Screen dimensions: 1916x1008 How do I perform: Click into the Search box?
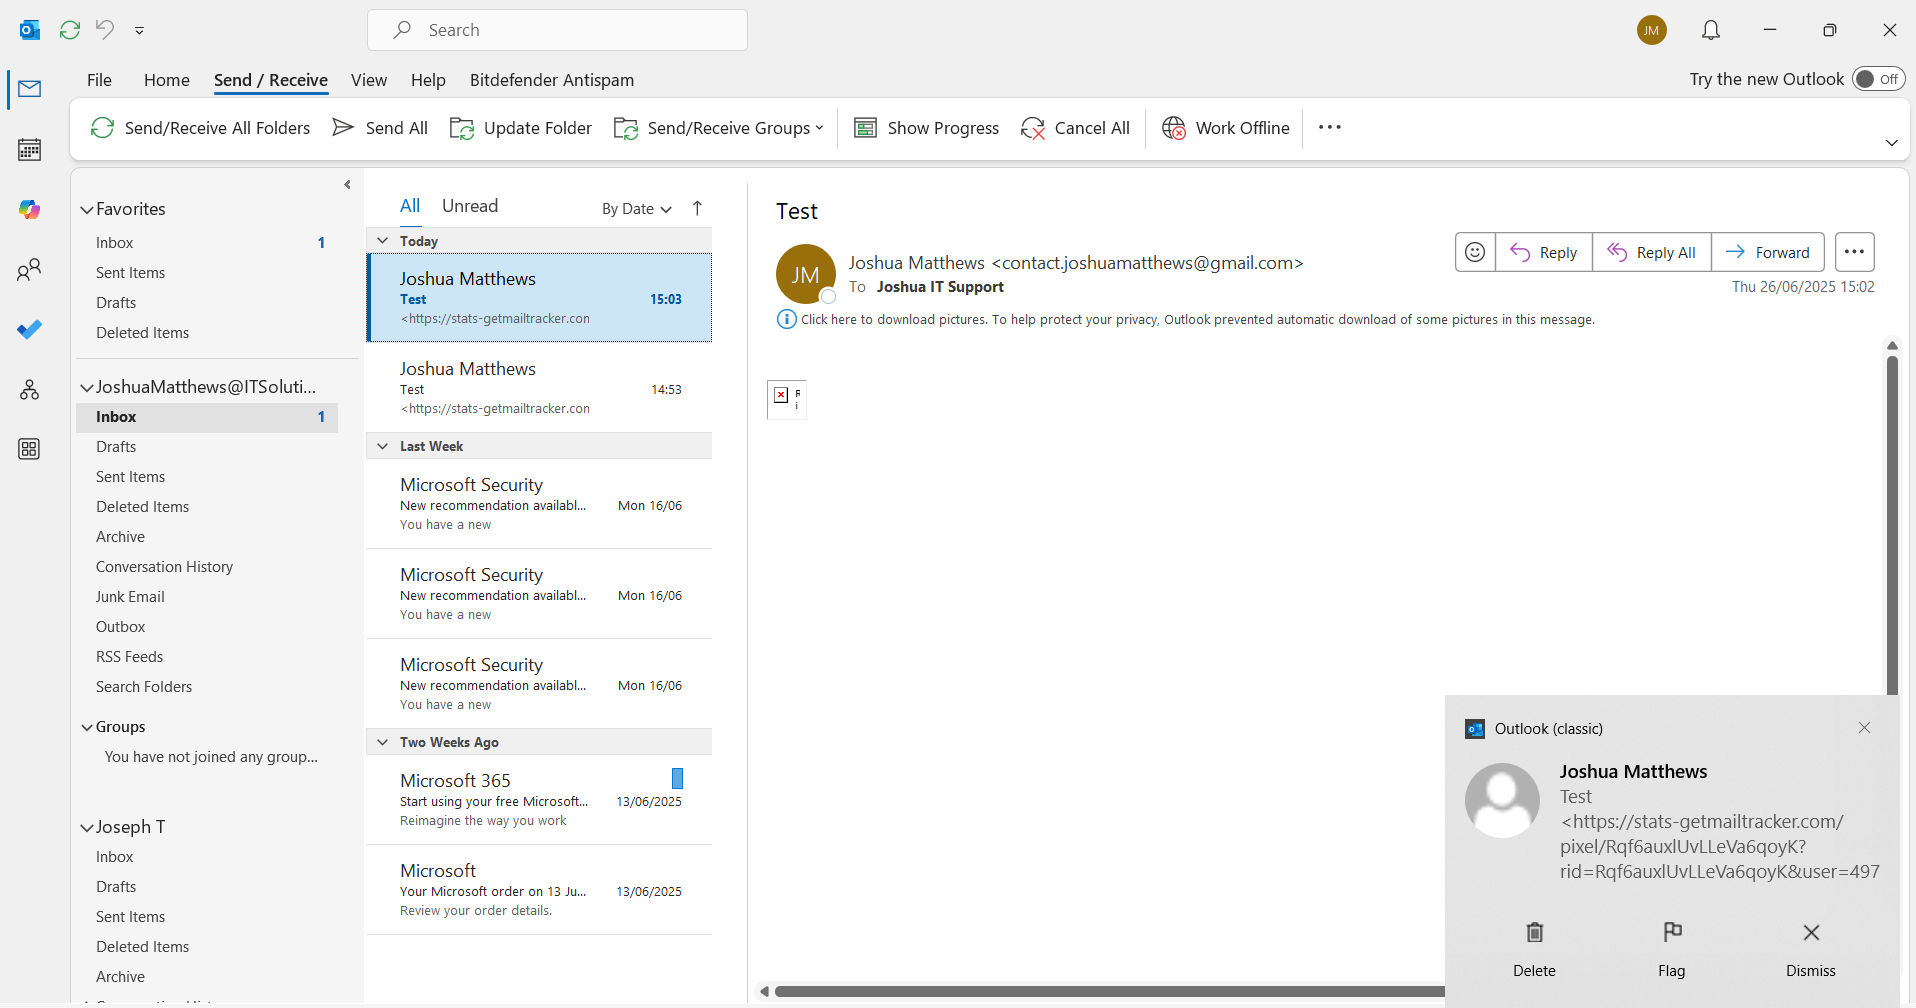[x=557, y=30]
